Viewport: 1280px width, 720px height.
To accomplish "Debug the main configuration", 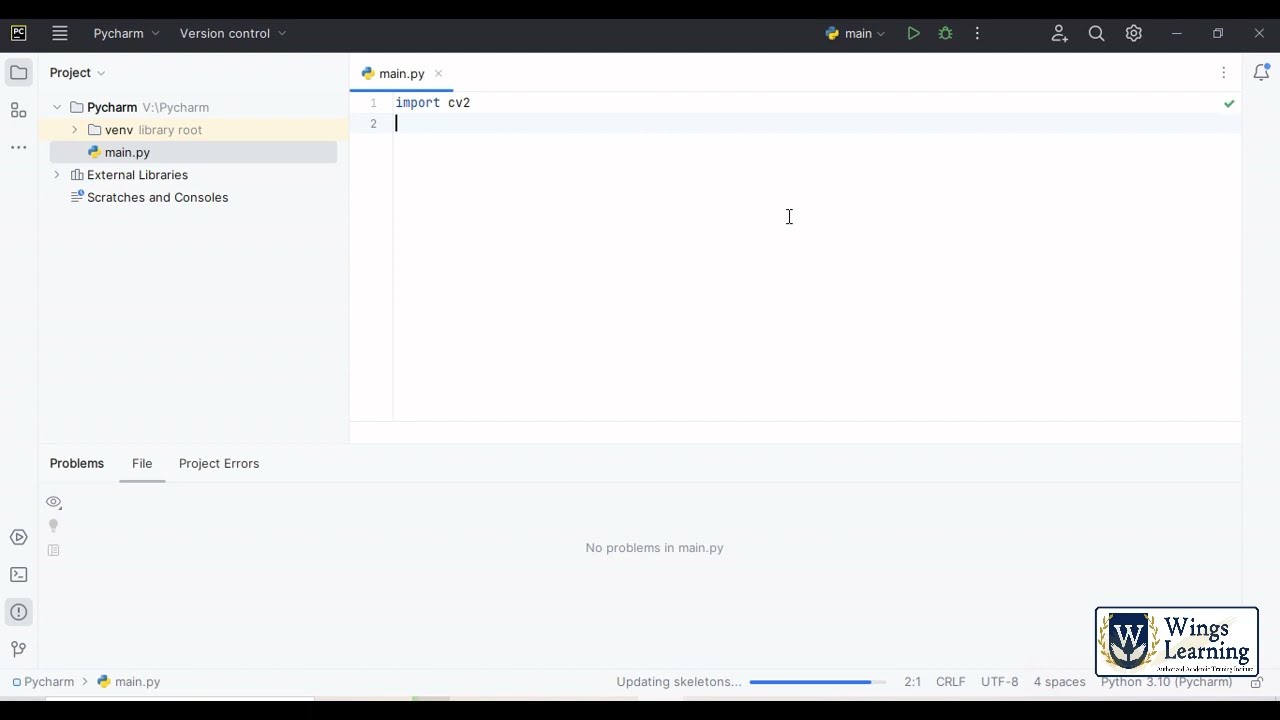I will pos(945,33).
